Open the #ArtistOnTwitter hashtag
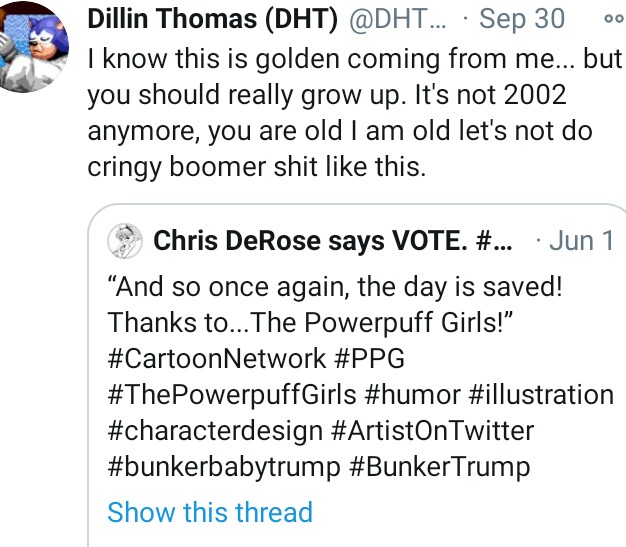This screenshot has height=547, width=626. pyautogui.click(x=432, y=430)
